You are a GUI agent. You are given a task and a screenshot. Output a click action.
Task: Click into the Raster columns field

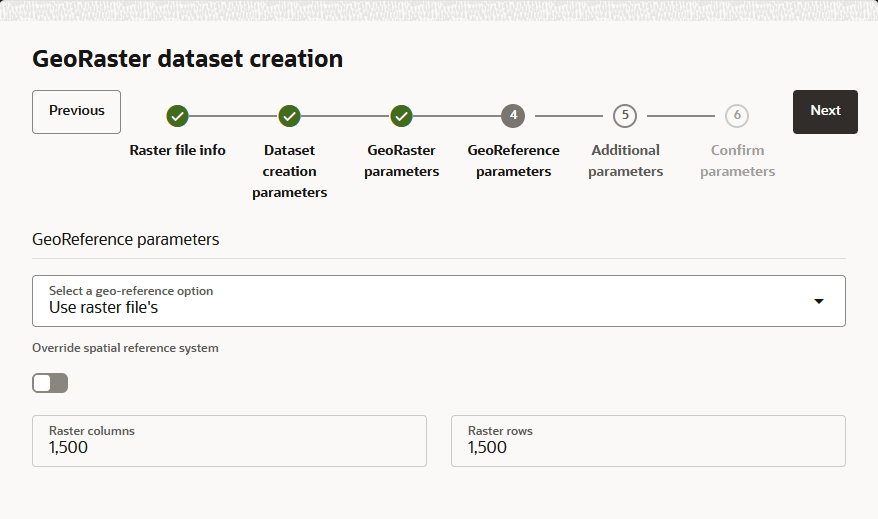[230, 441]
